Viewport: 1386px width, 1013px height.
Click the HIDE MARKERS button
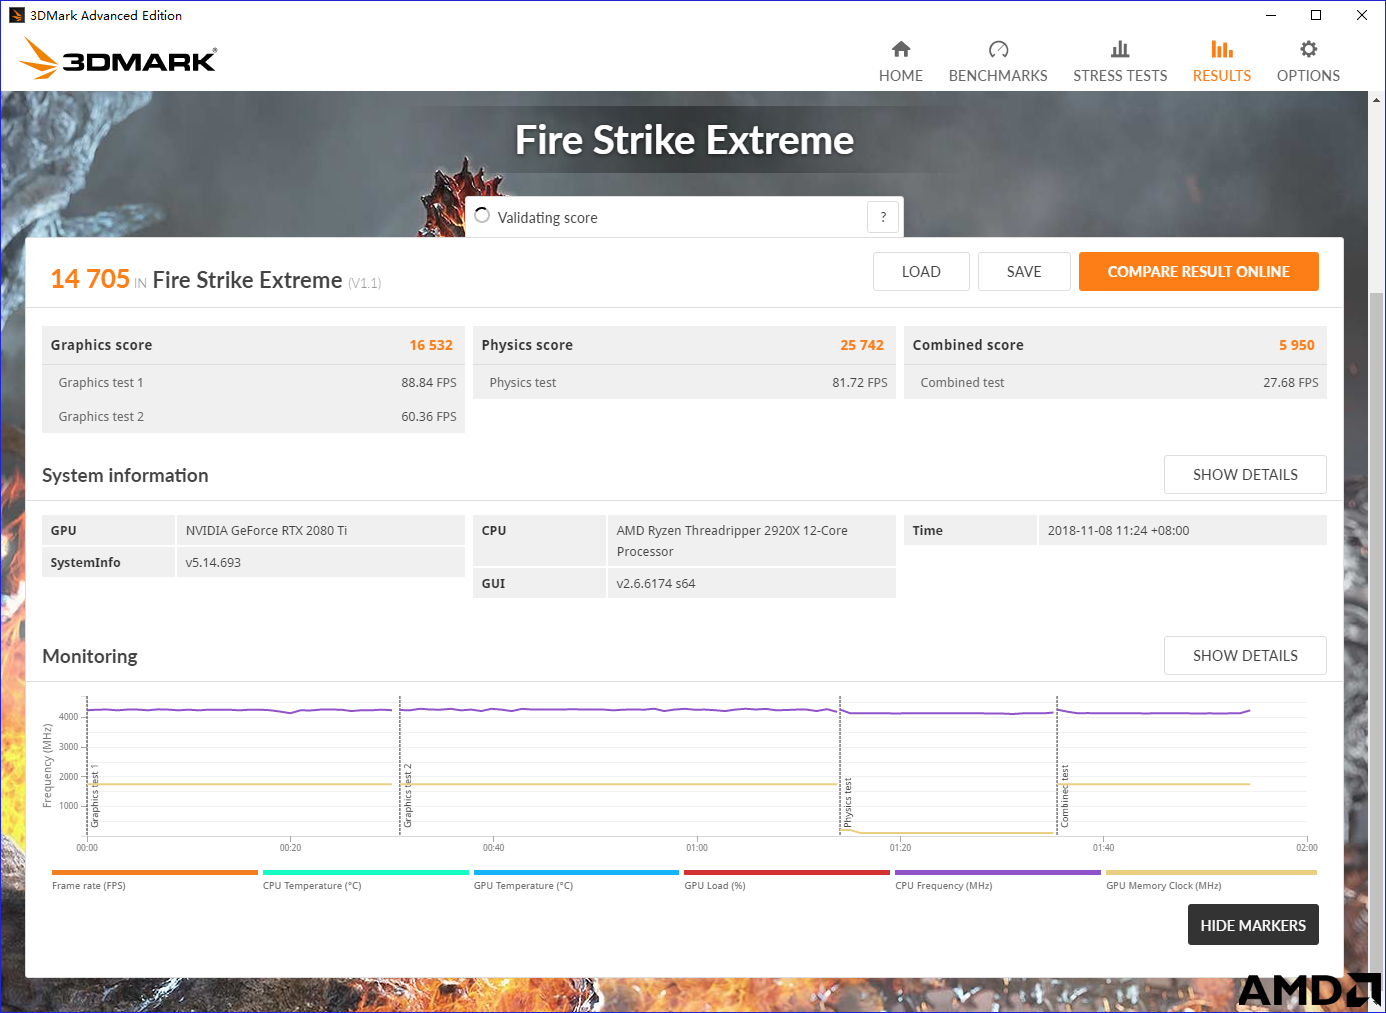[x=1253, y=925]
